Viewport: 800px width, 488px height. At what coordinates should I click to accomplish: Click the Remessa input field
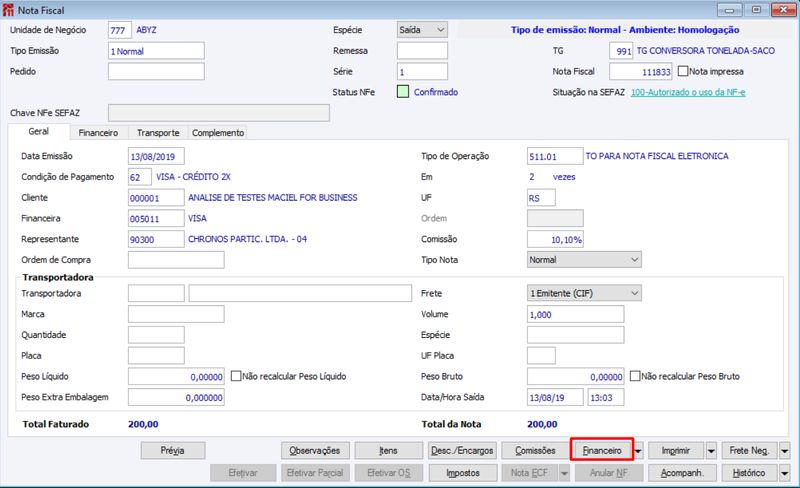422,51
